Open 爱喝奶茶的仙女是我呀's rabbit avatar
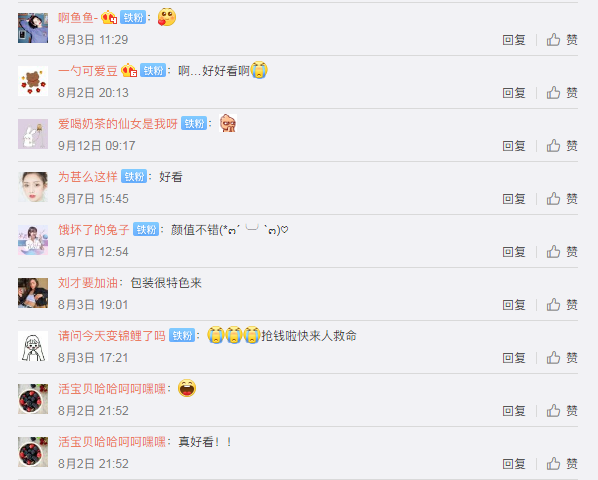This screenshot has width=598, height=480. [33, 134]
